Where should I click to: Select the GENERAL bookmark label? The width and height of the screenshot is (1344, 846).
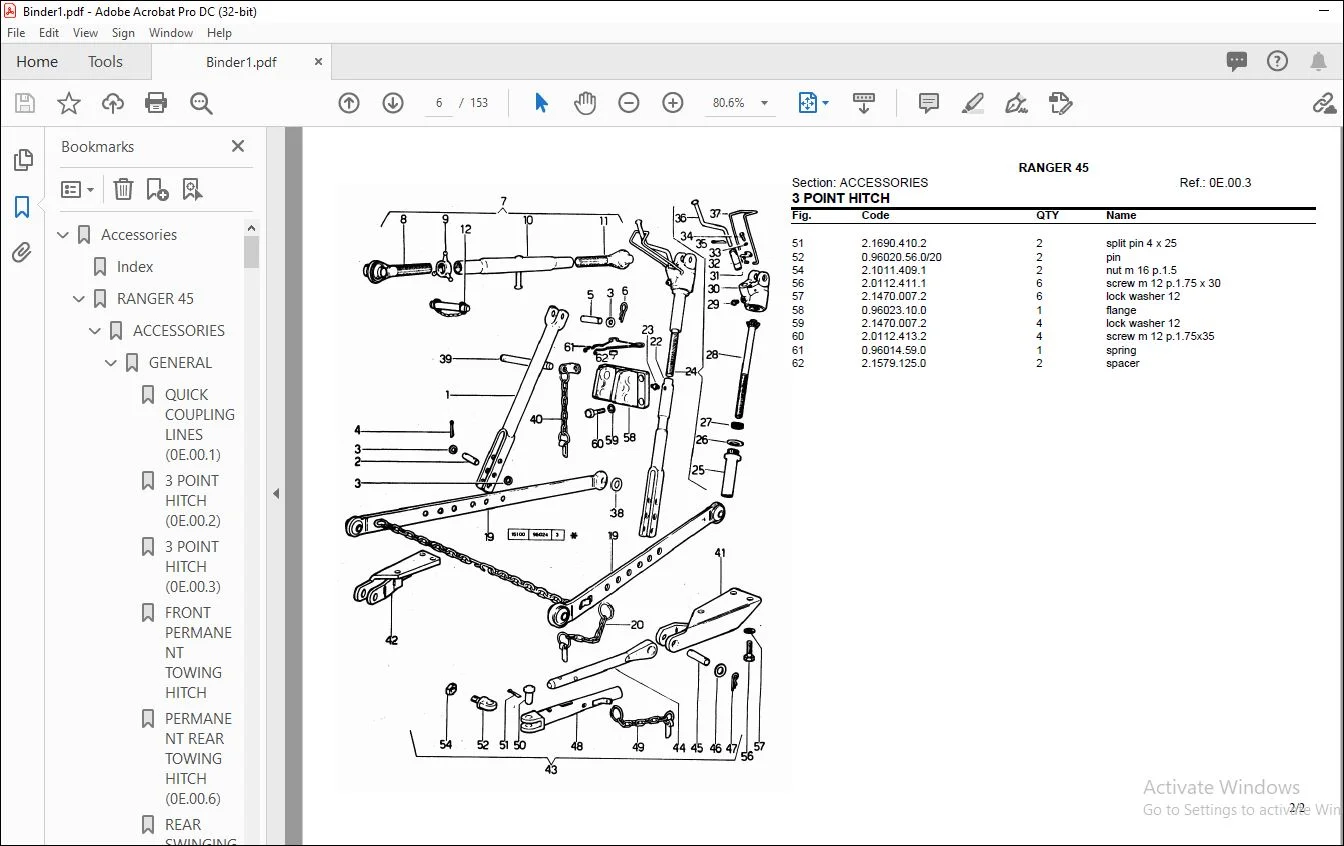pos(180,363)
